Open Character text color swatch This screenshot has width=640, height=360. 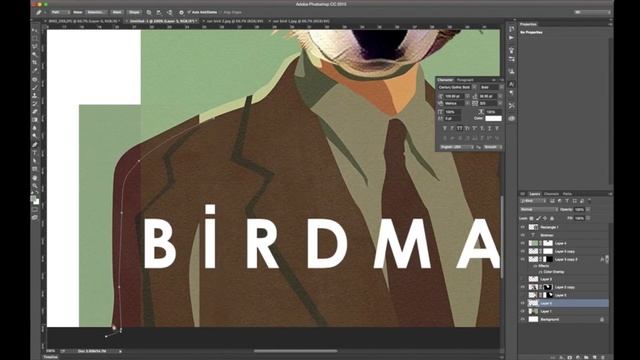point(493,118)
